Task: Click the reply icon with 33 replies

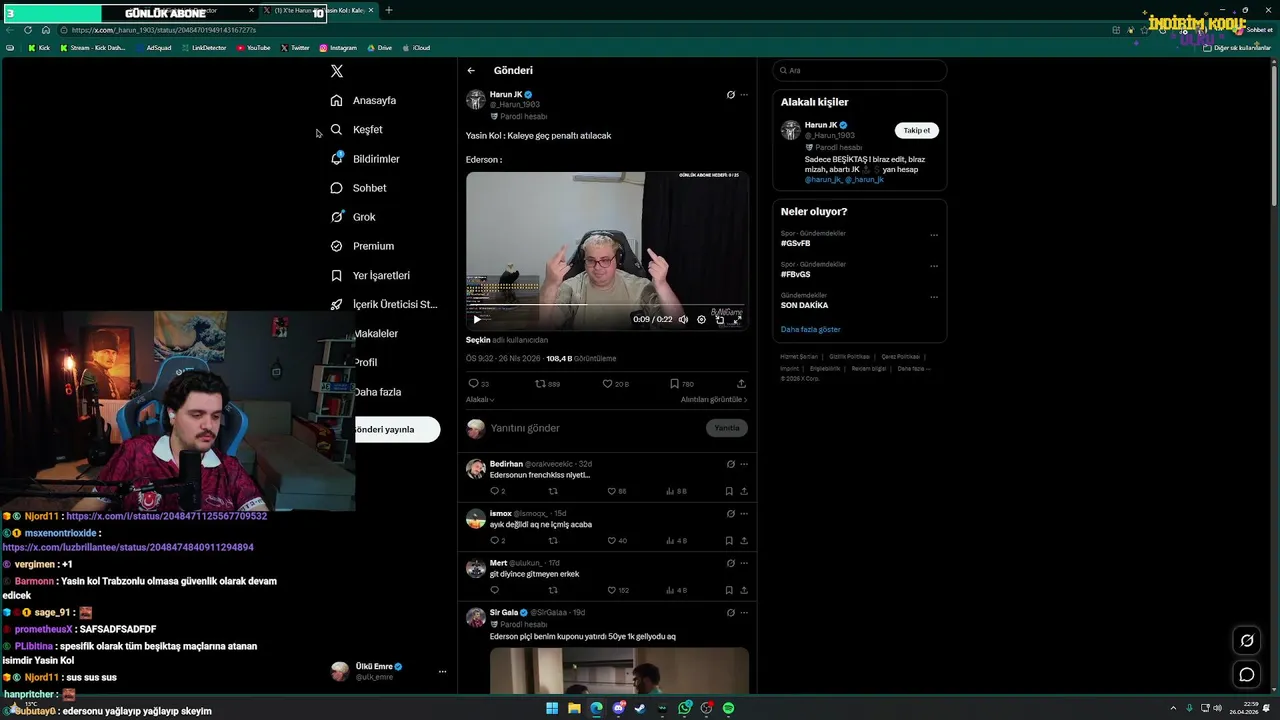Action: (478, 383)
